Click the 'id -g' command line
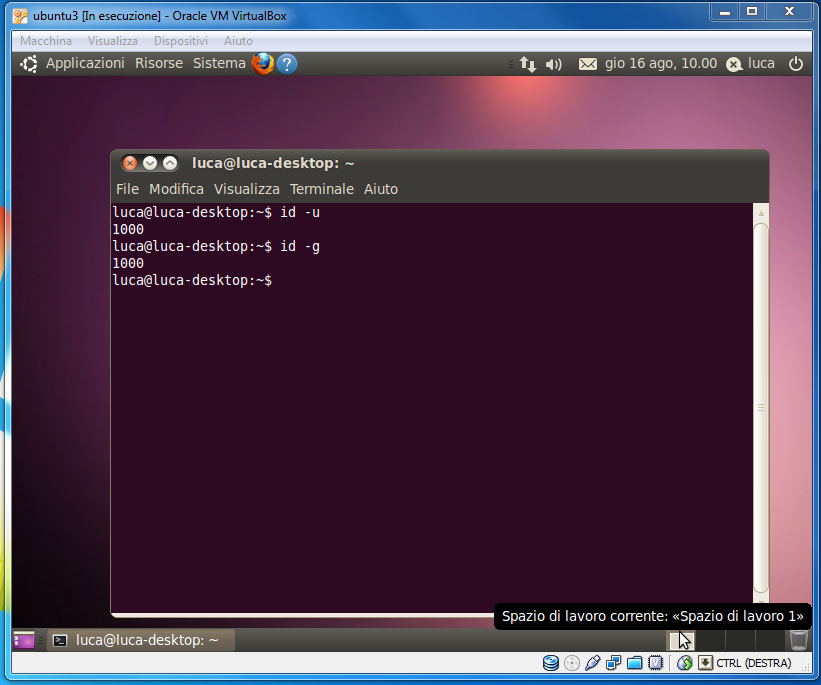 click(216, 246)
